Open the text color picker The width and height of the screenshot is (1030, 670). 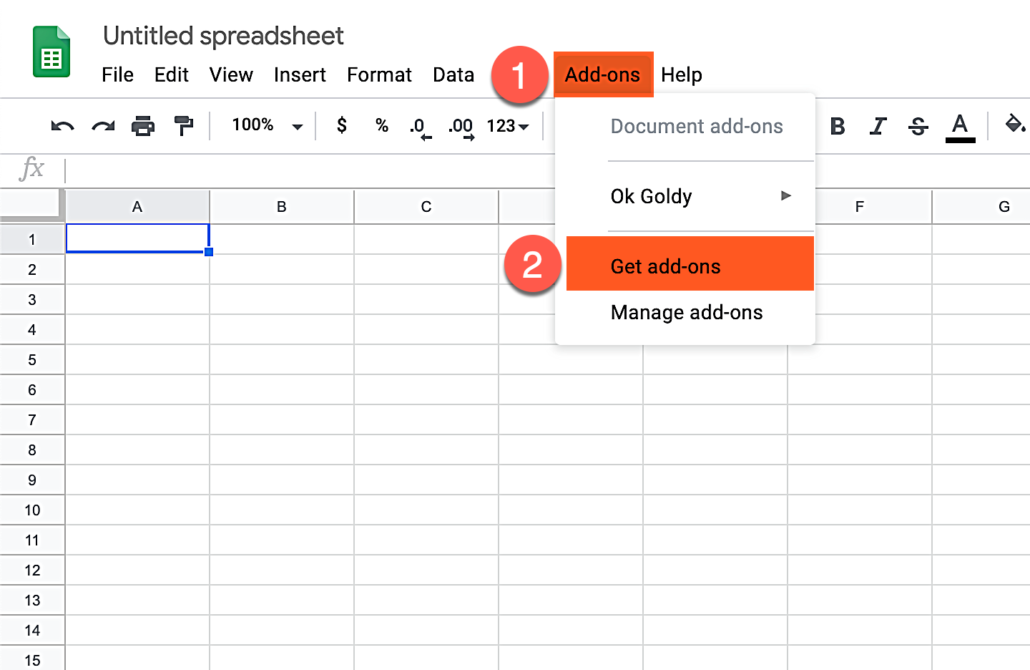tap(960, 127)
